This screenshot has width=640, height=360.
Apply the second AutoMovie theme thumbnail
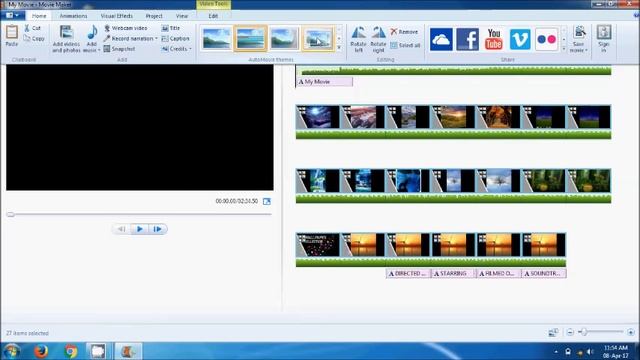coord(250,38)
